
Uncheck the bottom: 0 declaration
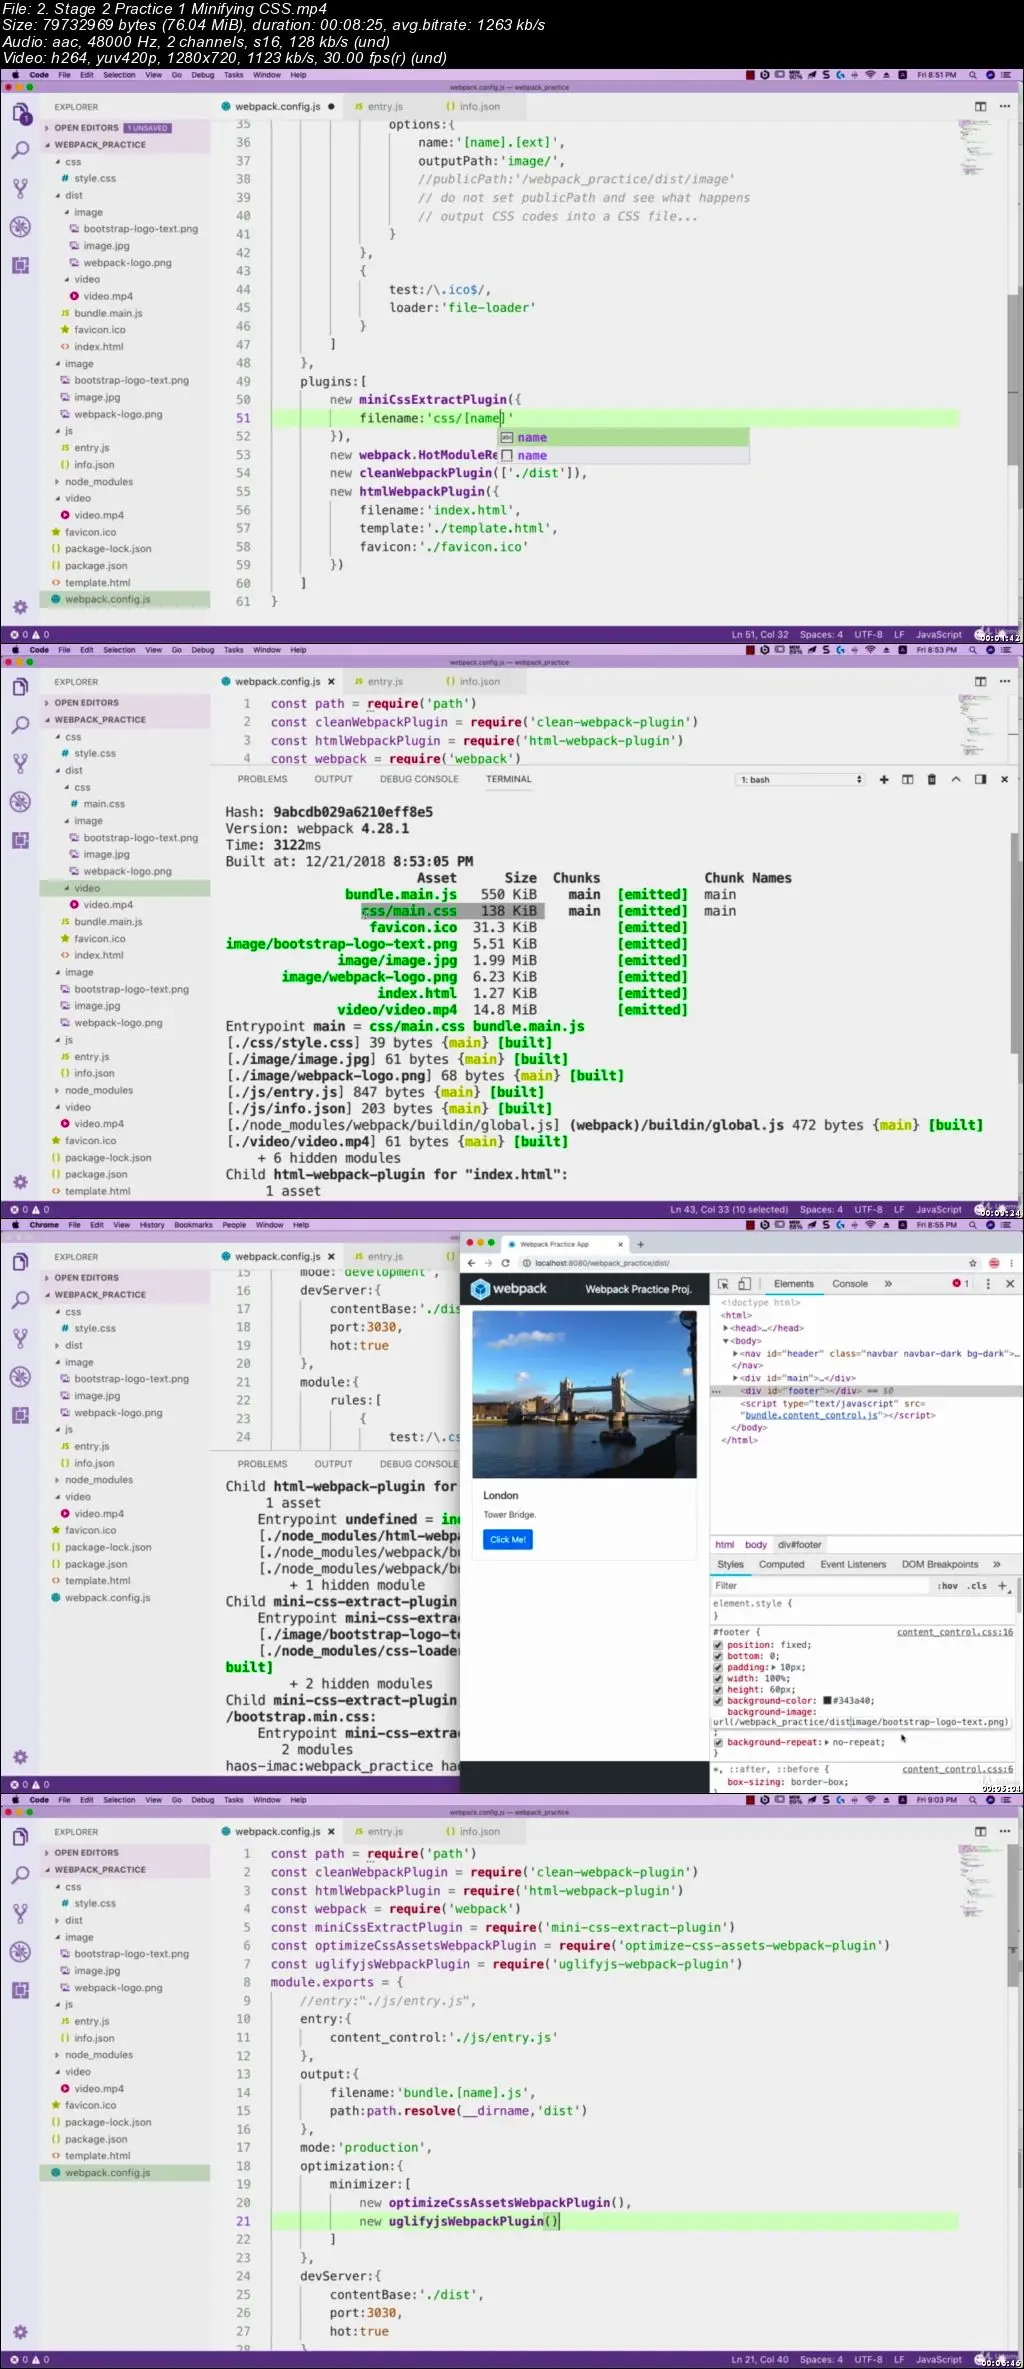(x=717, y=1656)
